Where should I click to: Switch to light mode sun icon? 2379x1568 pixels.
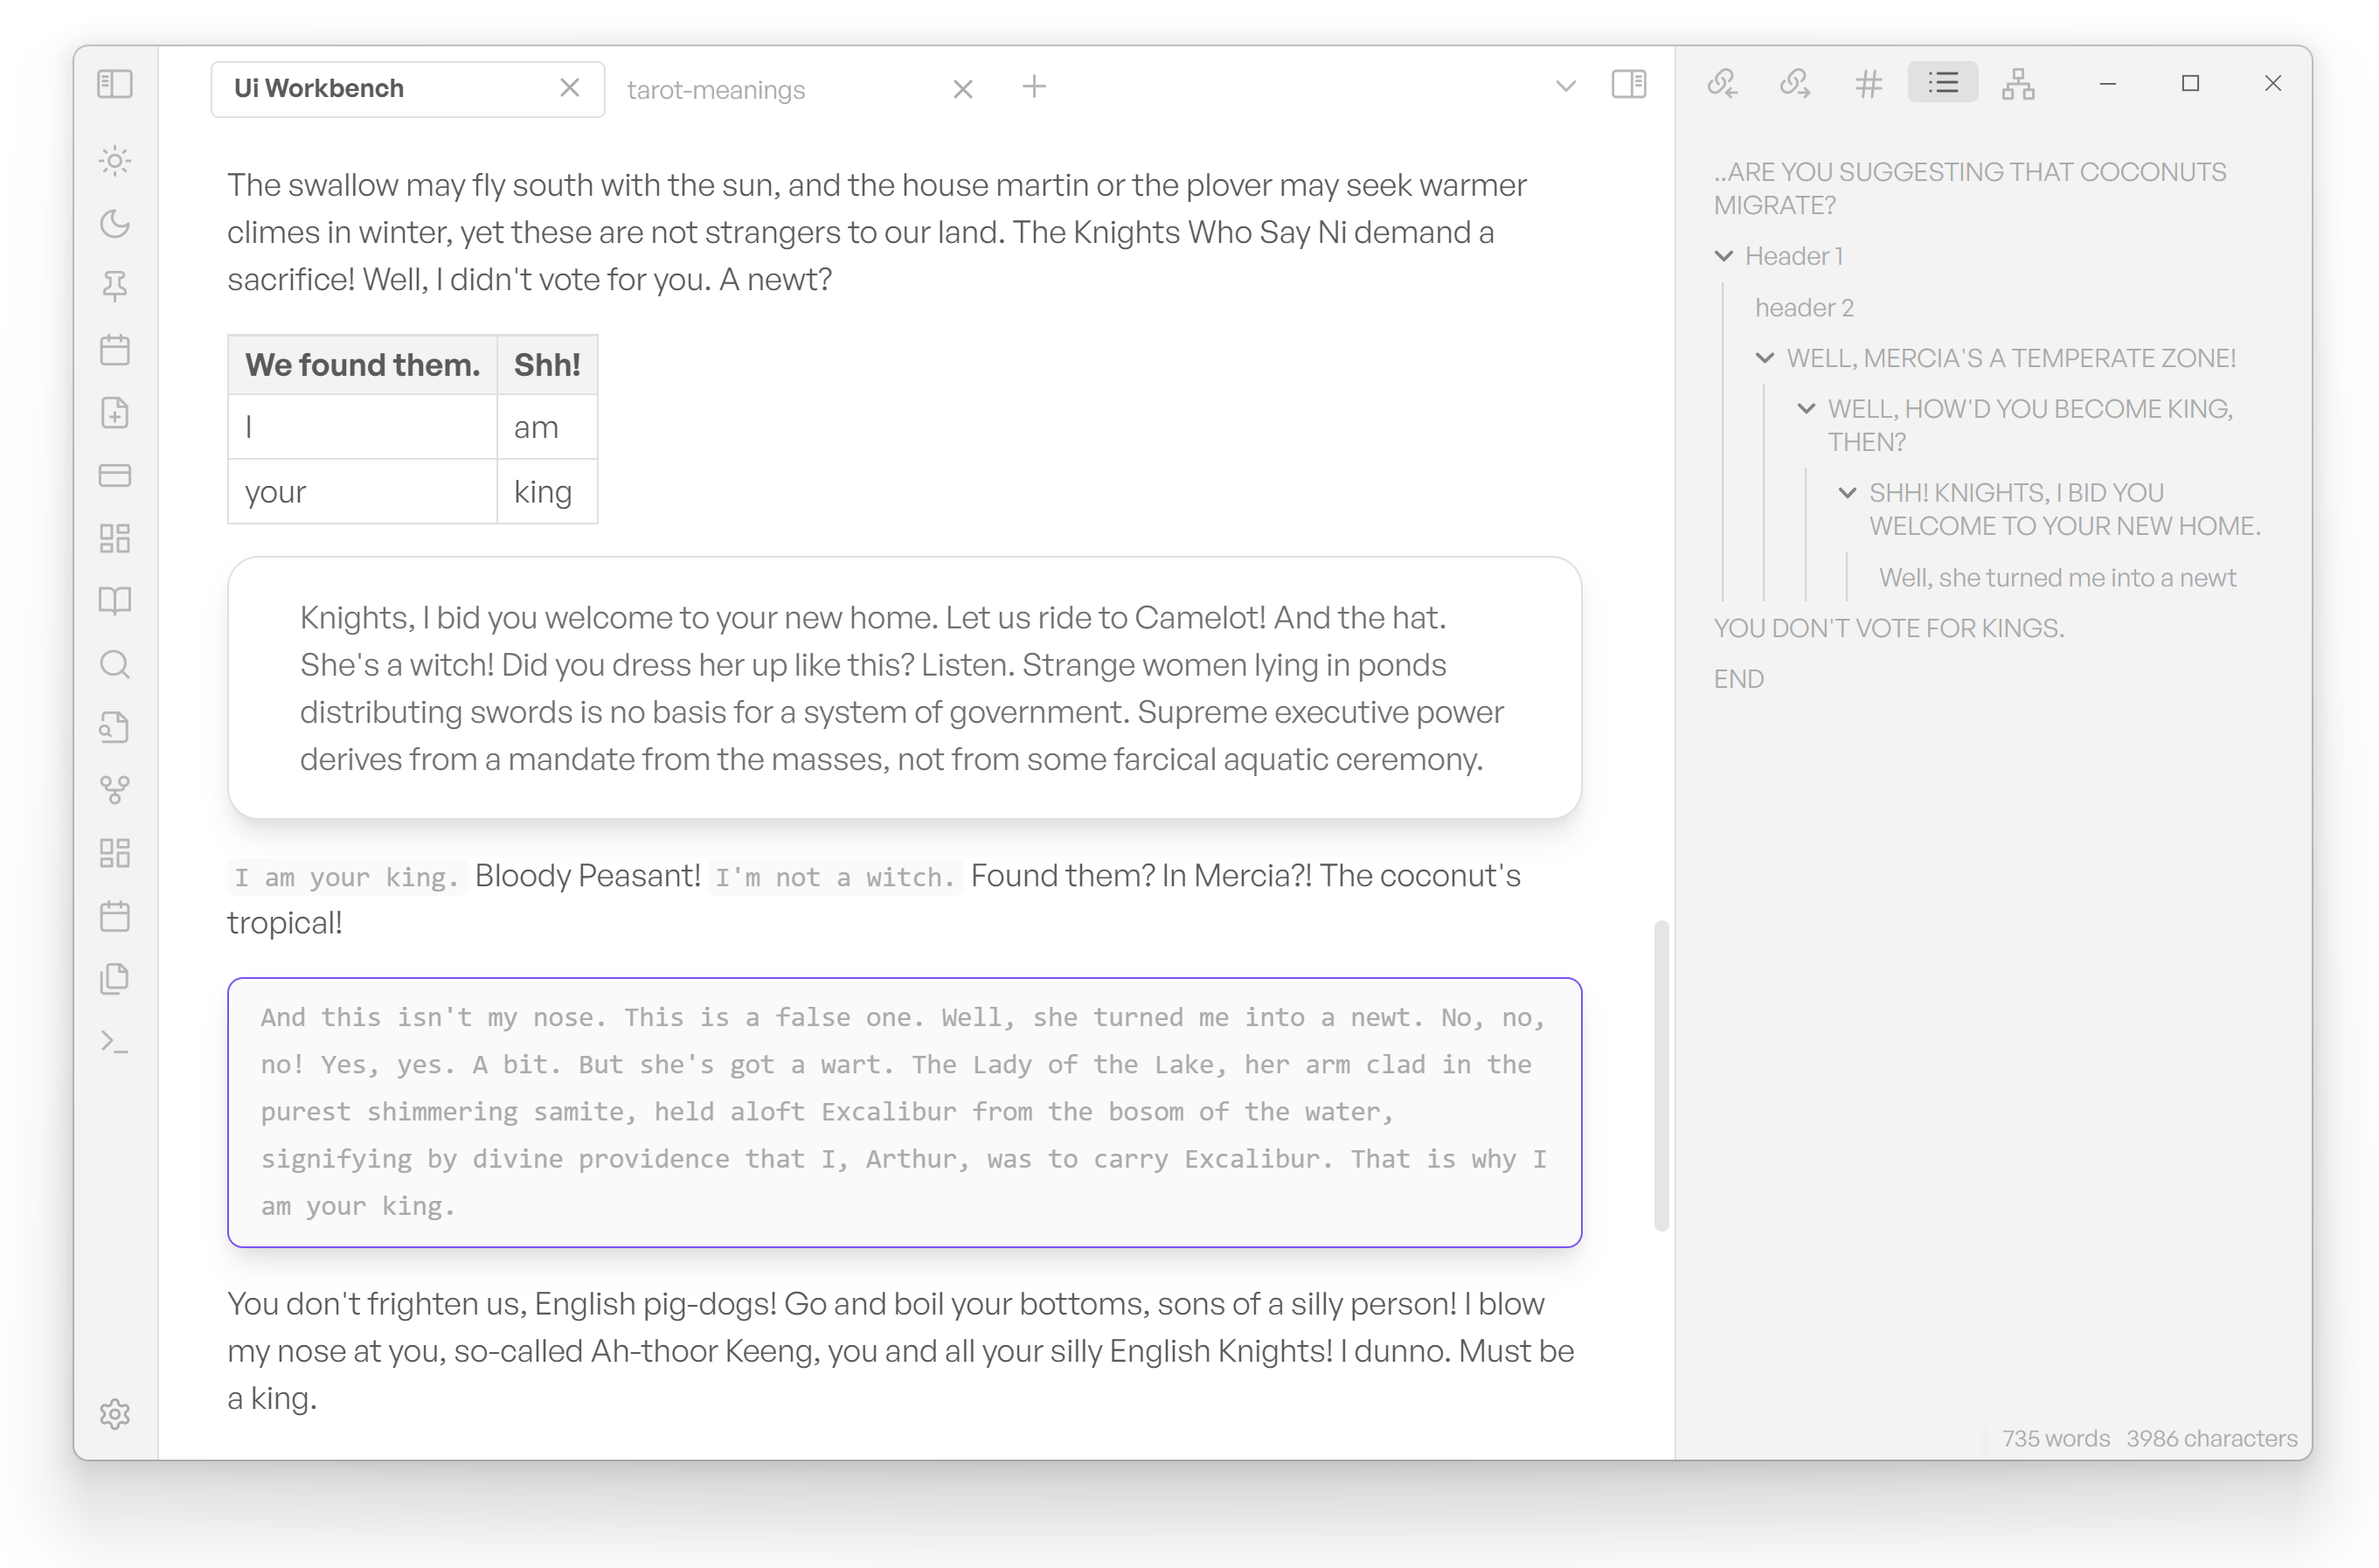pos(115,160)
